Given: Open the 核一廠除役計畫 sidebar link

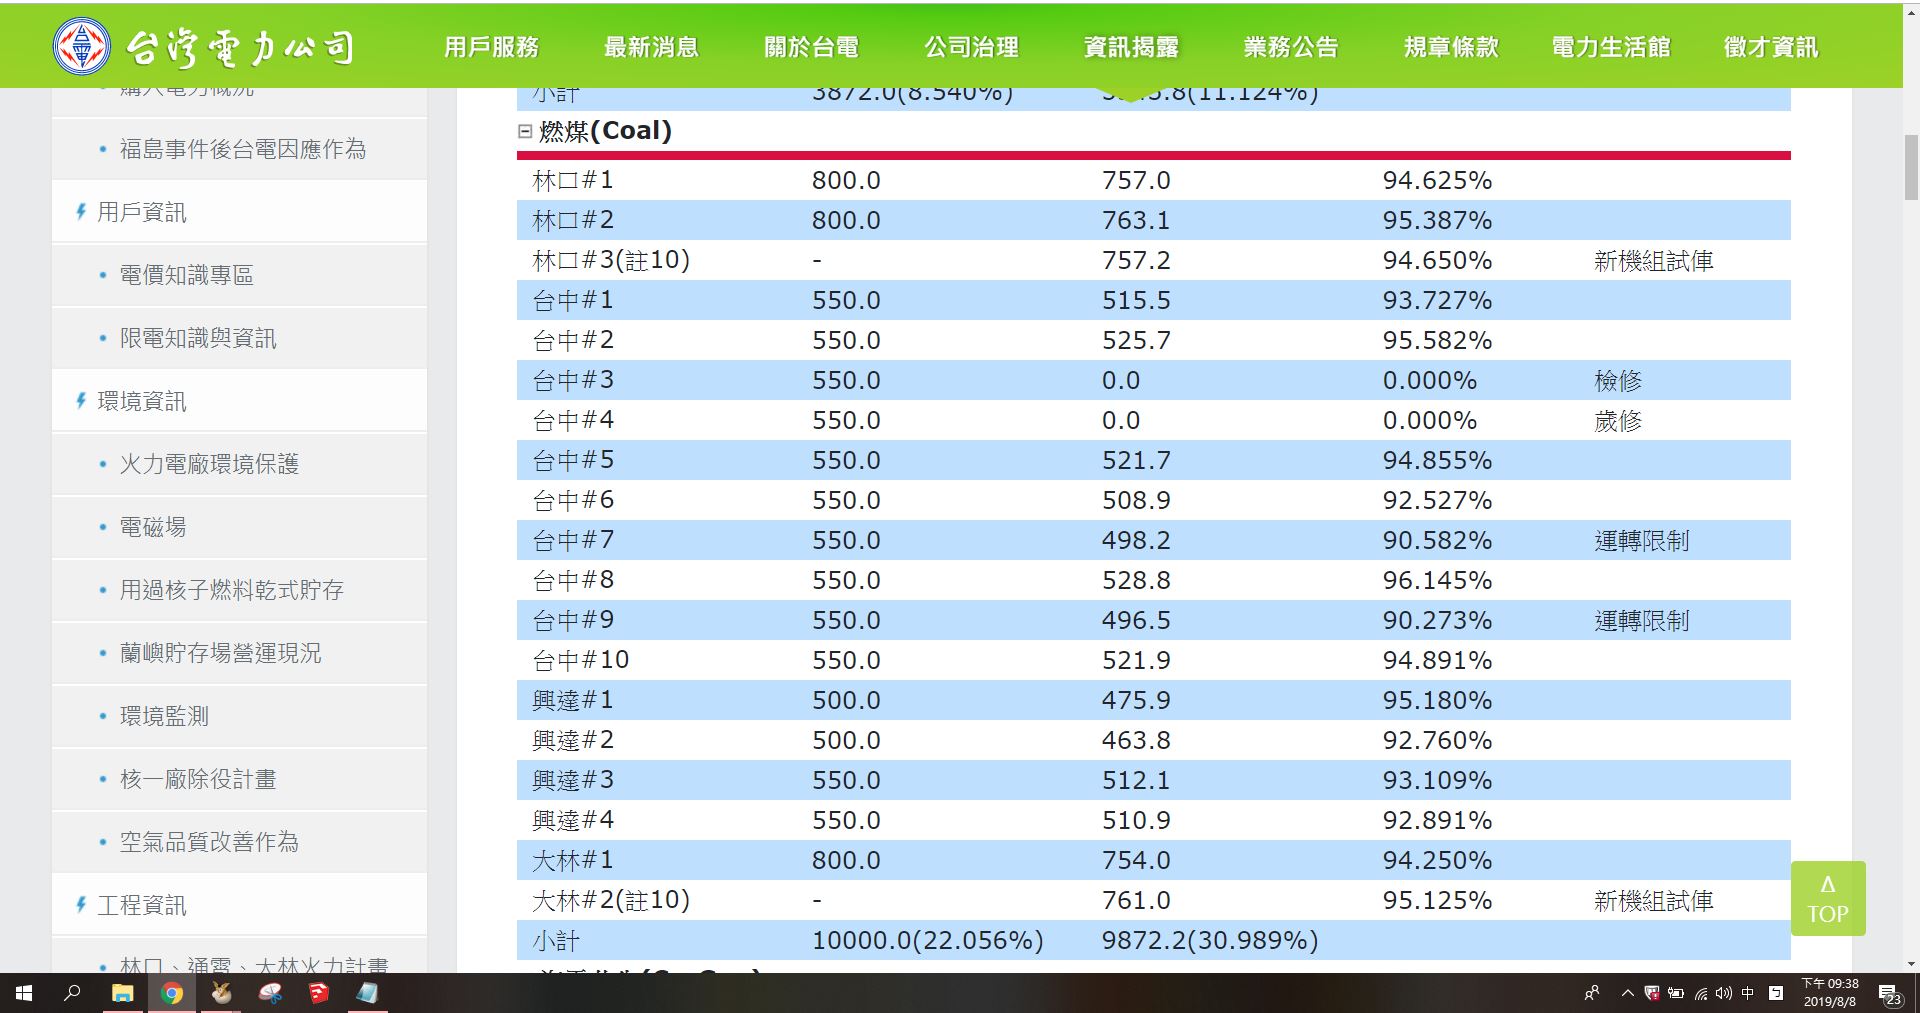Looking at the screenshot, I should [198, 779].
